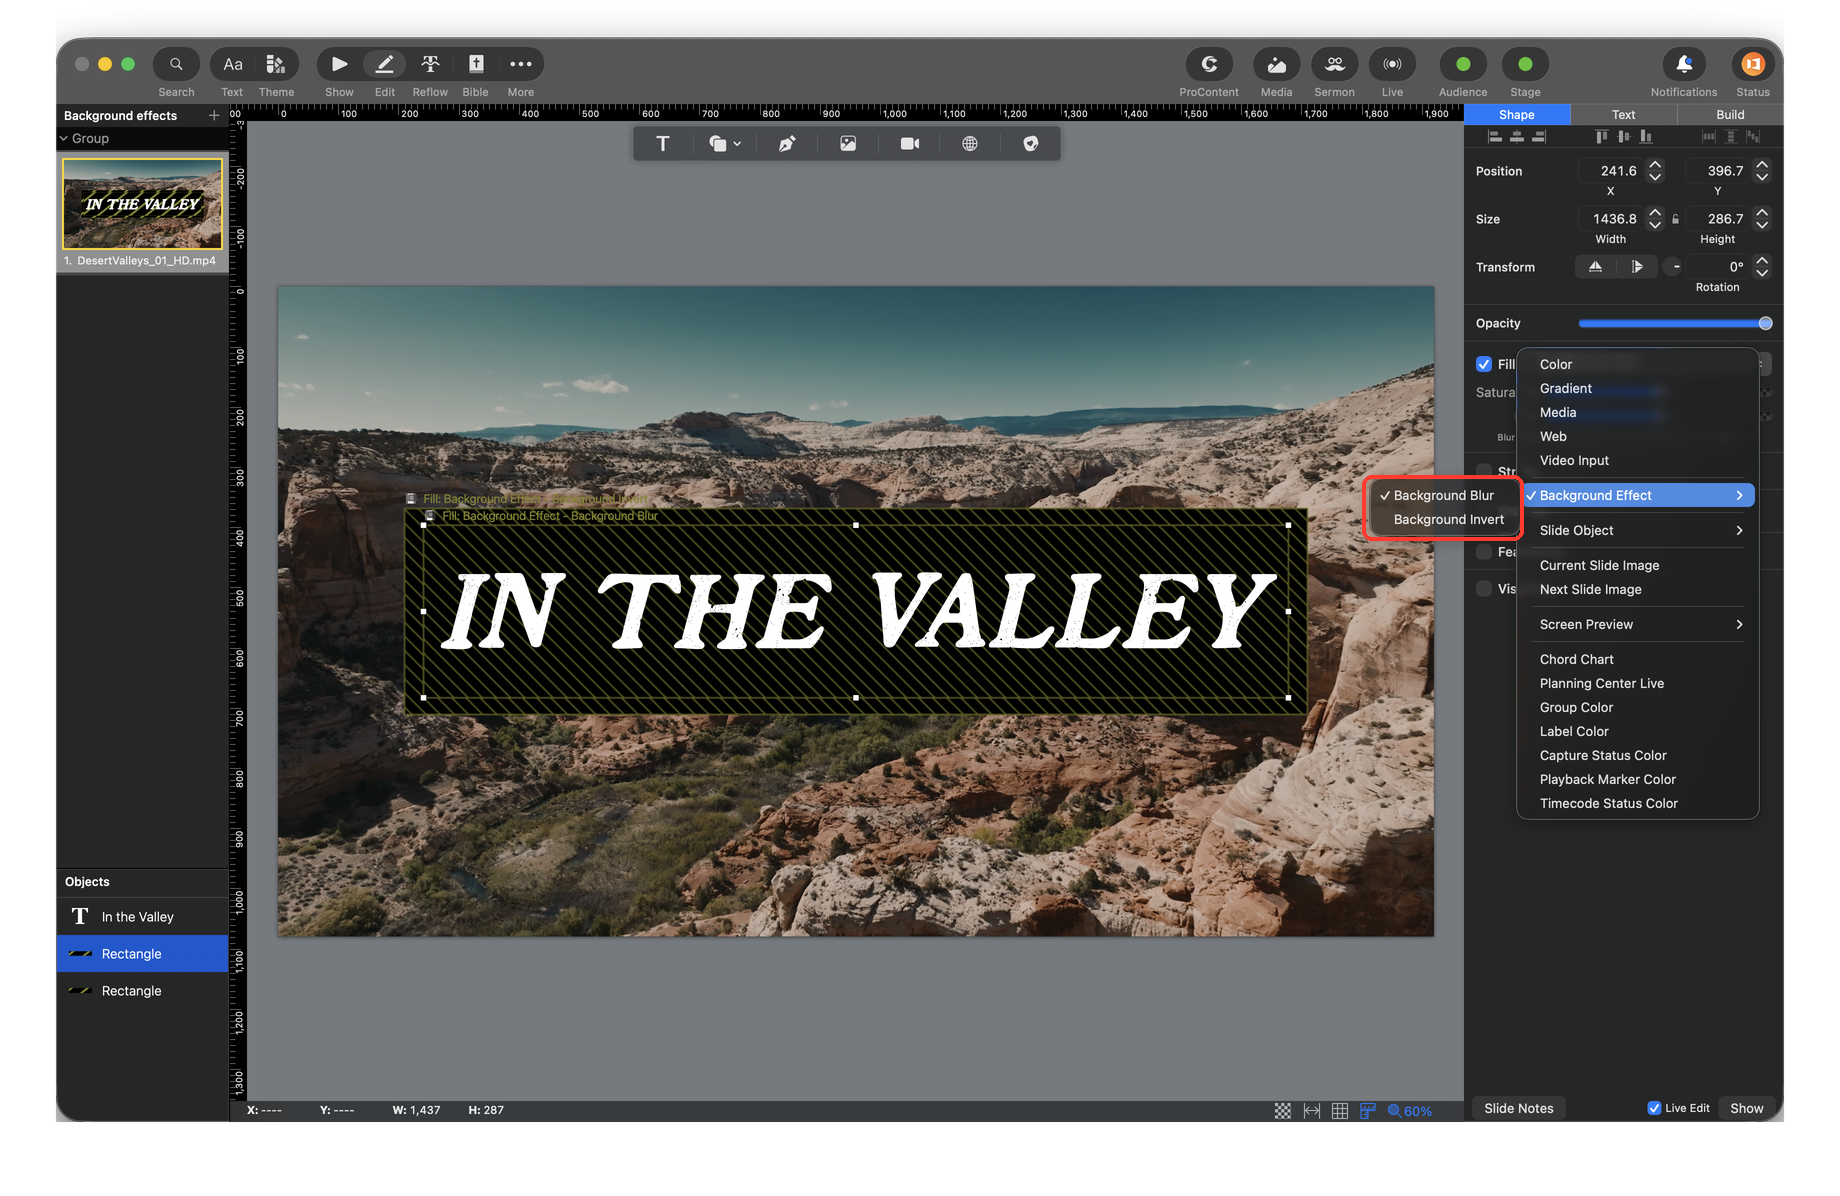Insert a web object with globe icon

(970, 144)
